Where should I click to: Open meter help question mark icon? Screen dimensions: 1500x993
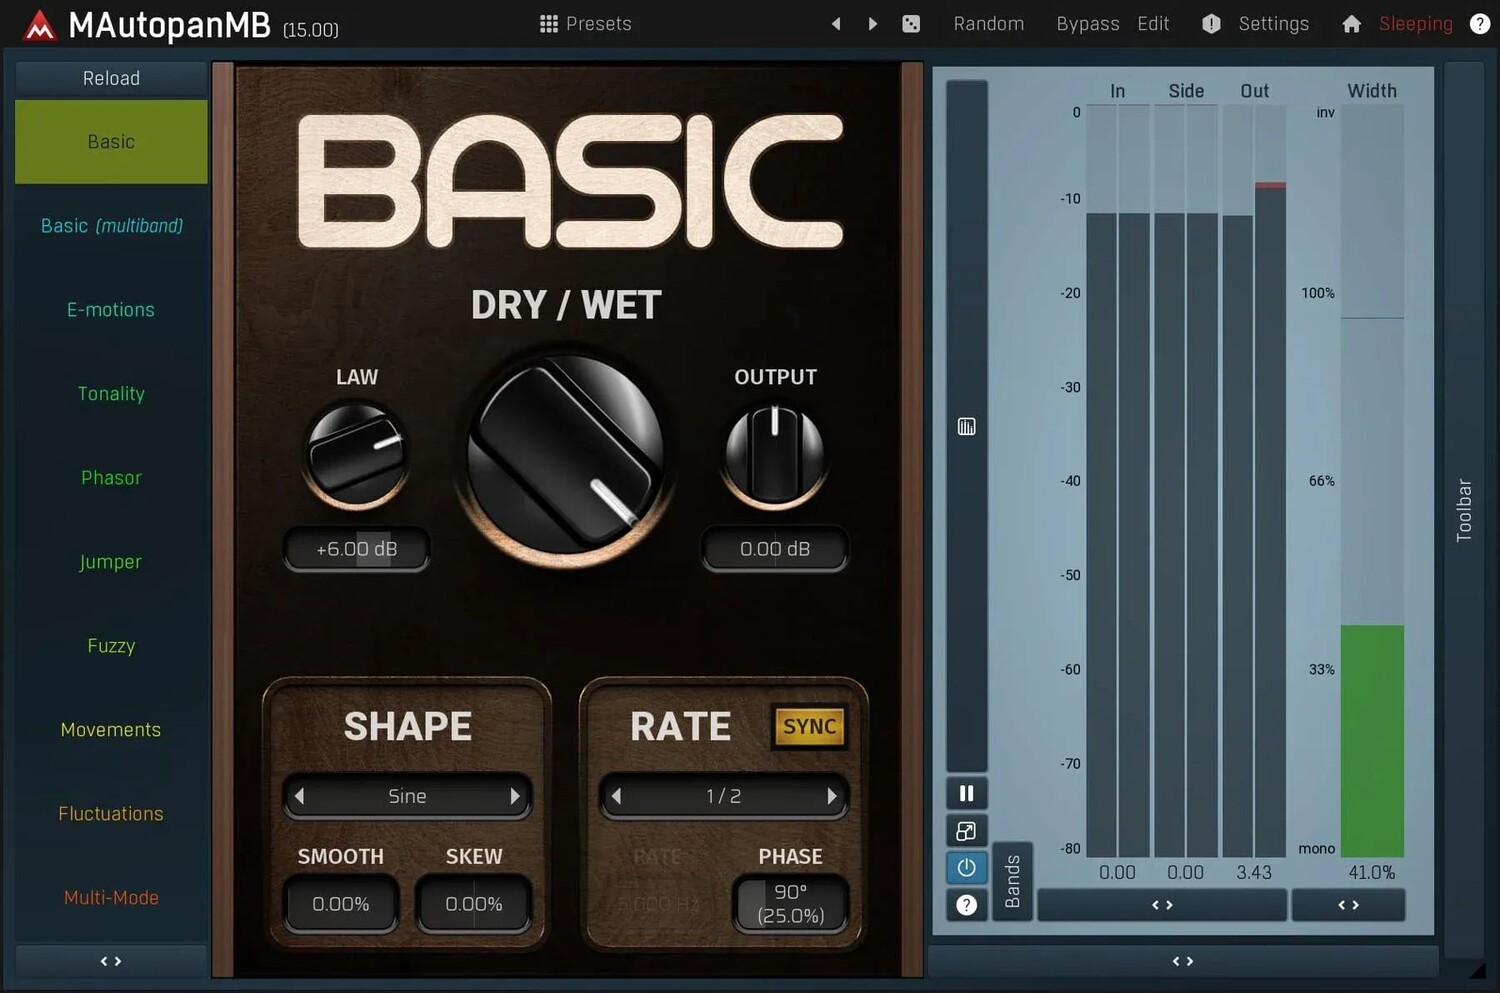coord(966,905)
